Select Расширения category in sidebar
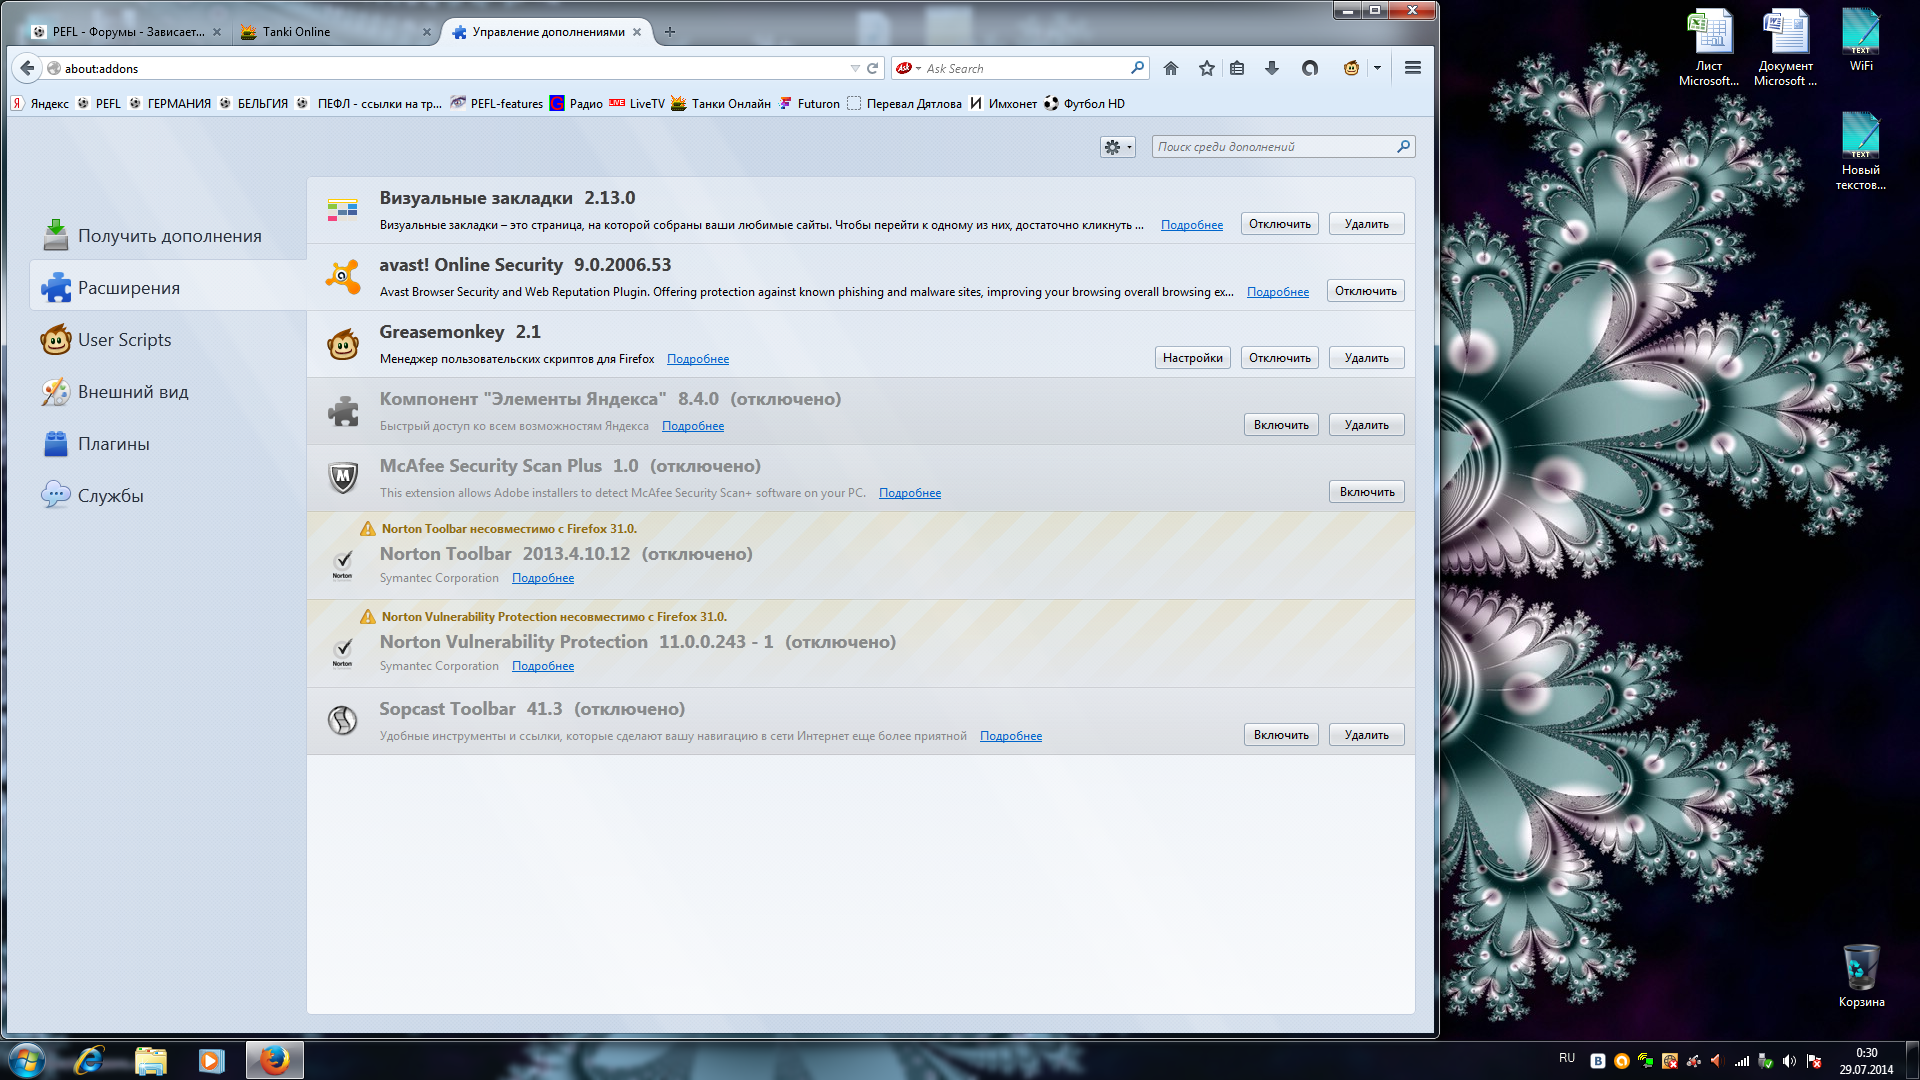 click(168, 288)
